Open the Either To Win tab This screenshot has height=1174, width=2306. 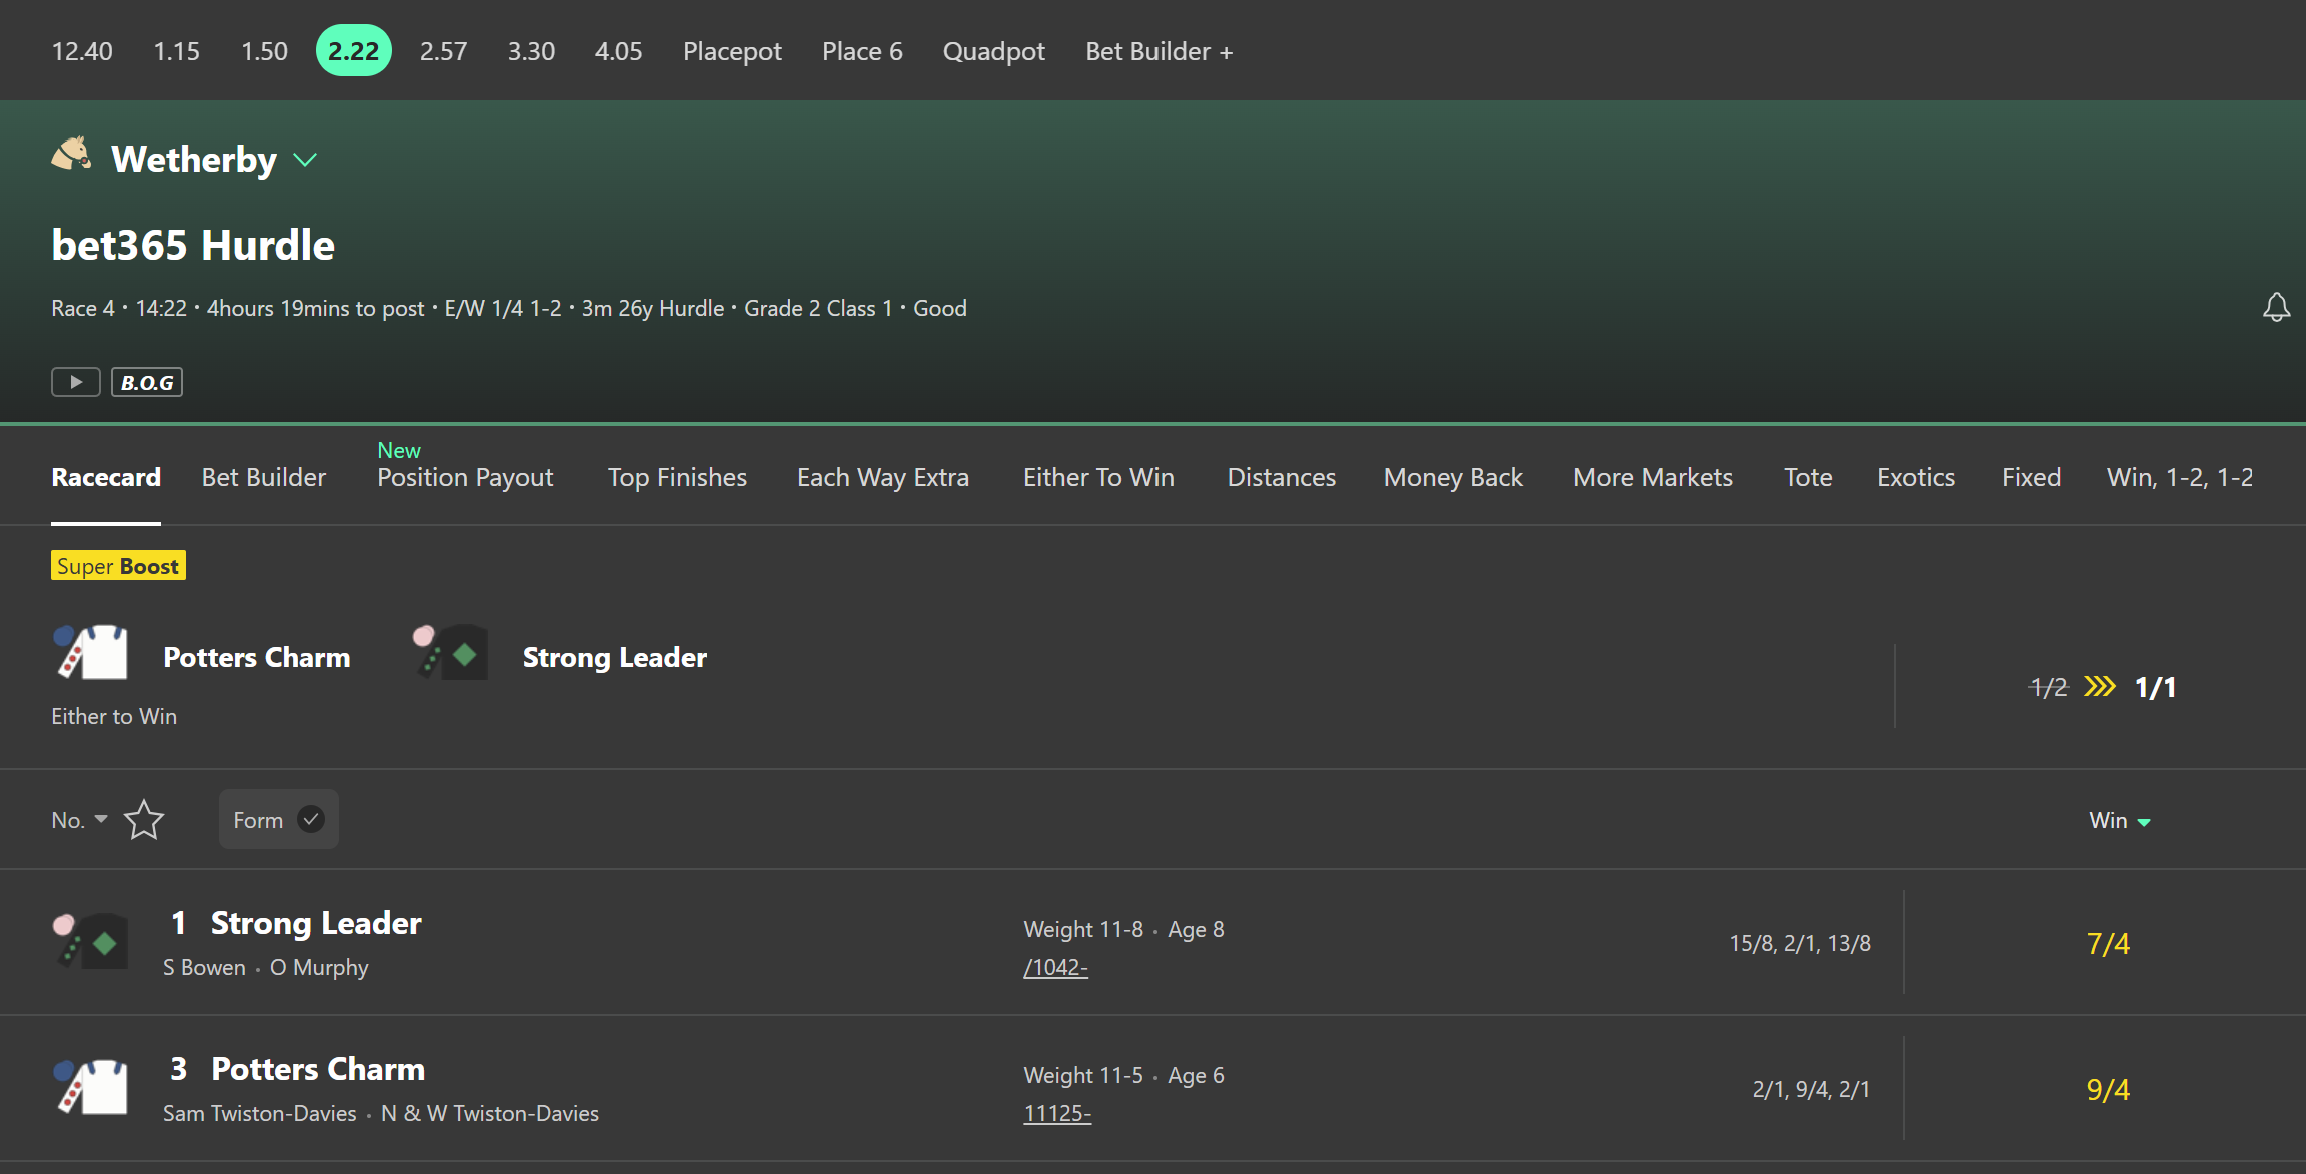pos(1099,477)
